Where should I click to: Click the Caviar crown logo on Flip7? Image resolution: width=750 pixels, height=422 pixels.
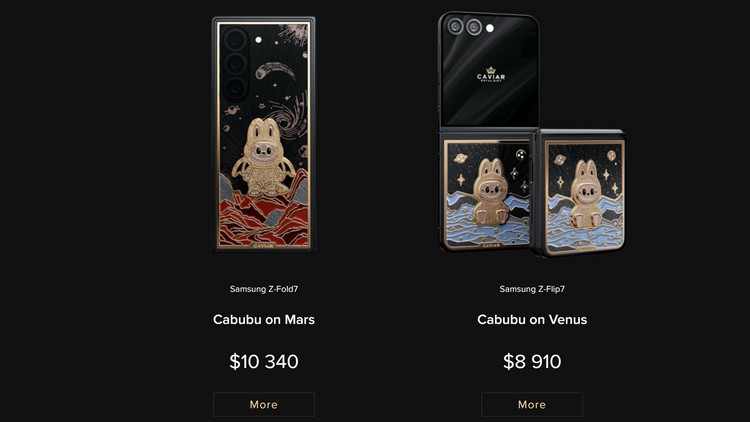pos(491,75)
